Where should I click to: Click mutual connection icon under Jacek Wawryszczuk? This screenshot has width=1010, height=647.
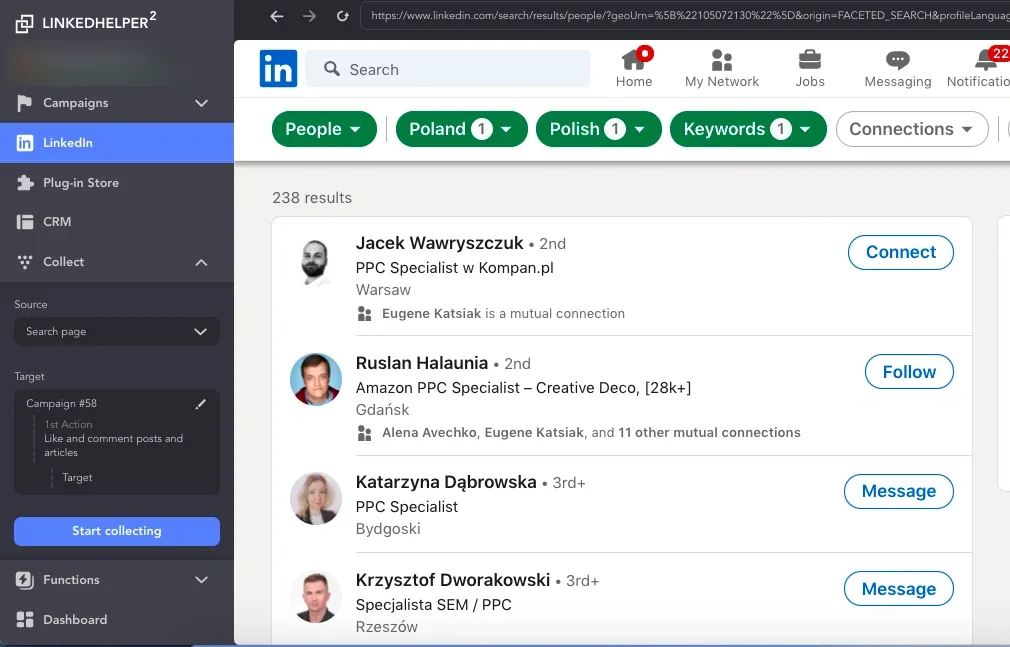365,314
